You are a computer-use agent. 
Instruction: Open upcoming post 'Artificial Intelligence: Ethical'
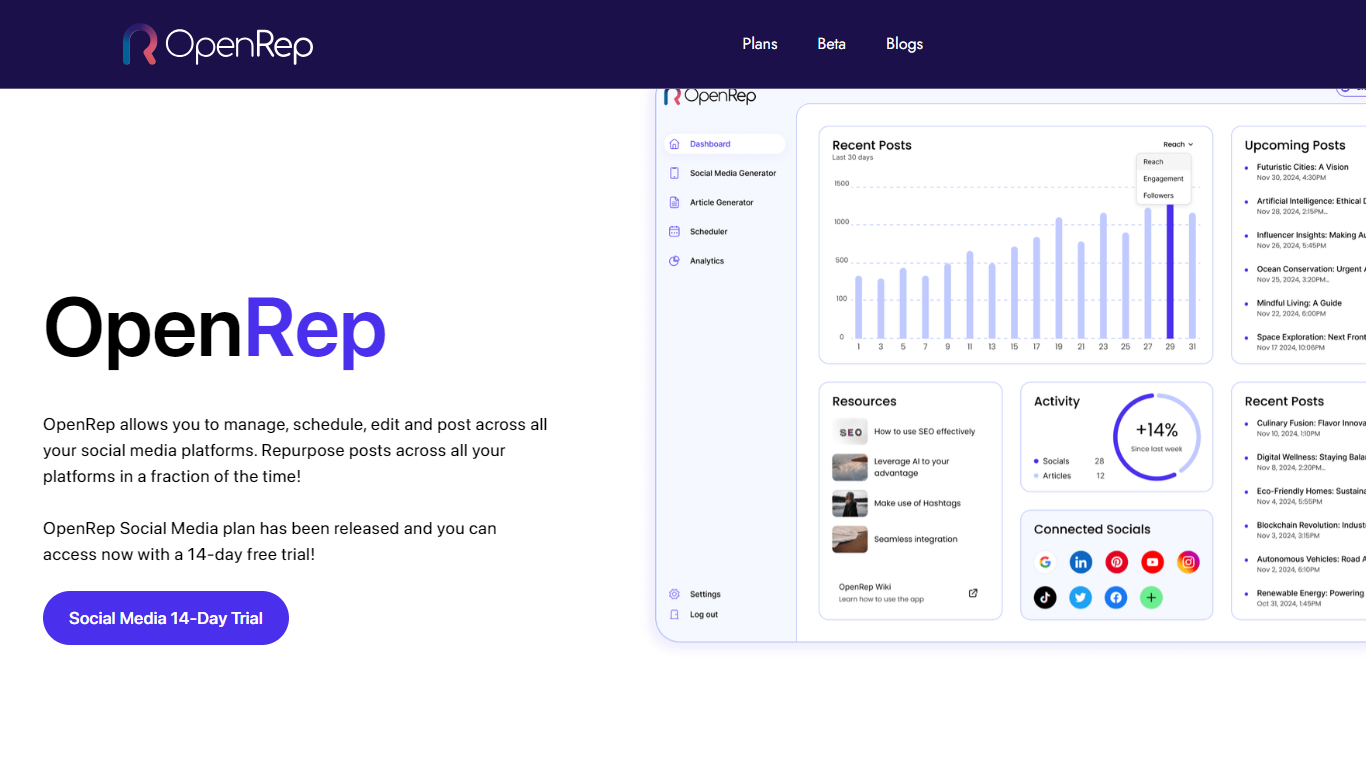point(1311,201)
